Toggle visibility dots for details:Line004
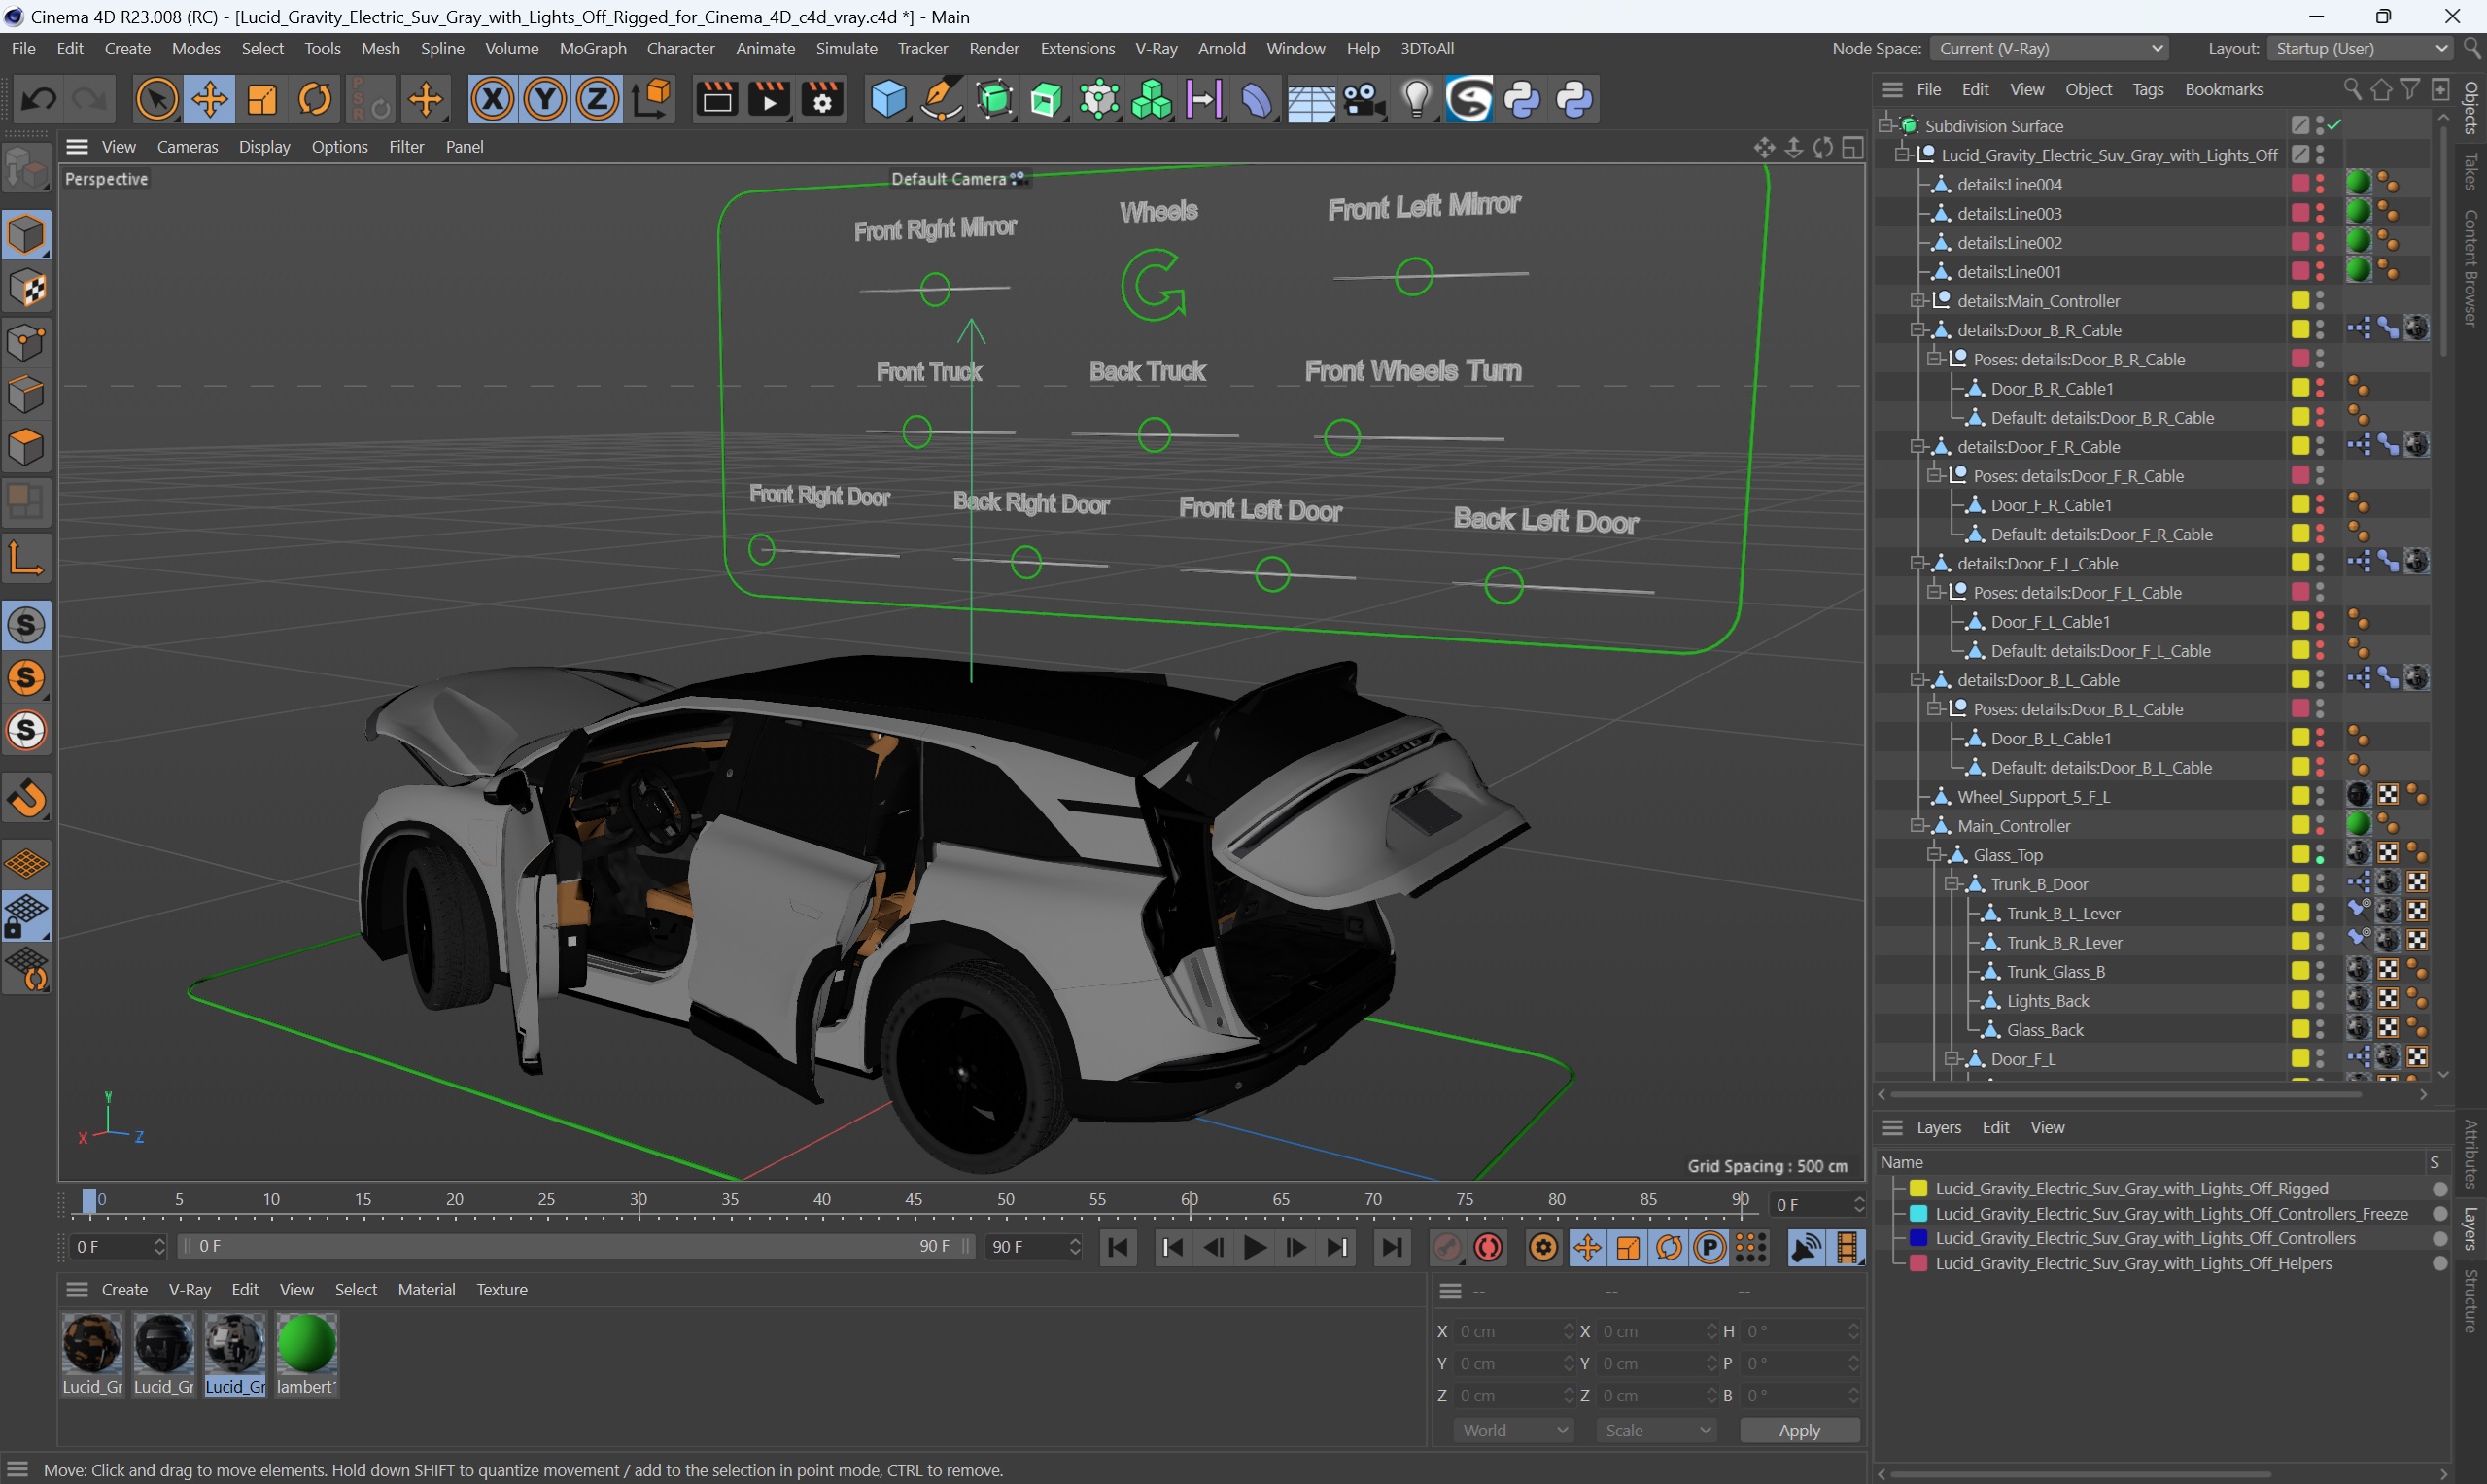2487x1484 pixels. (2320, 184)
